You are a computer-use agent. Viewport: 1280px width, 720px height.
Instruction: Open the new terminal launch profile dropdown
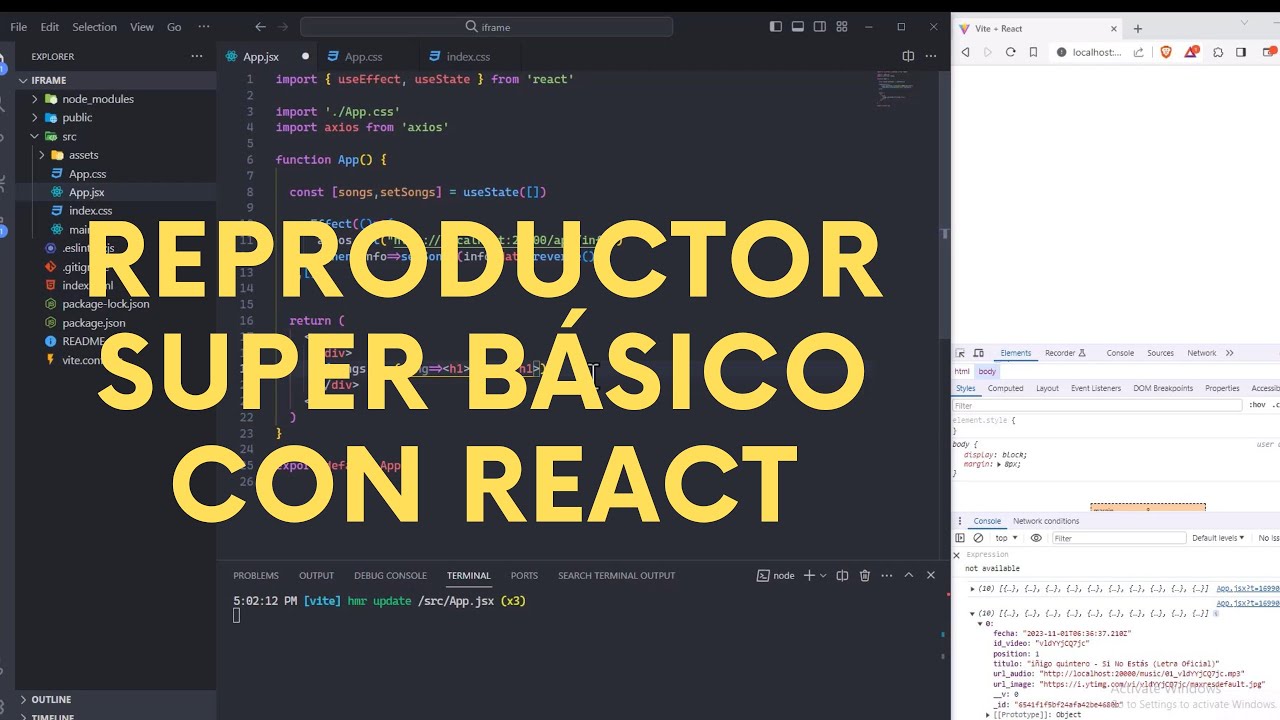click(x=825, y=575)
